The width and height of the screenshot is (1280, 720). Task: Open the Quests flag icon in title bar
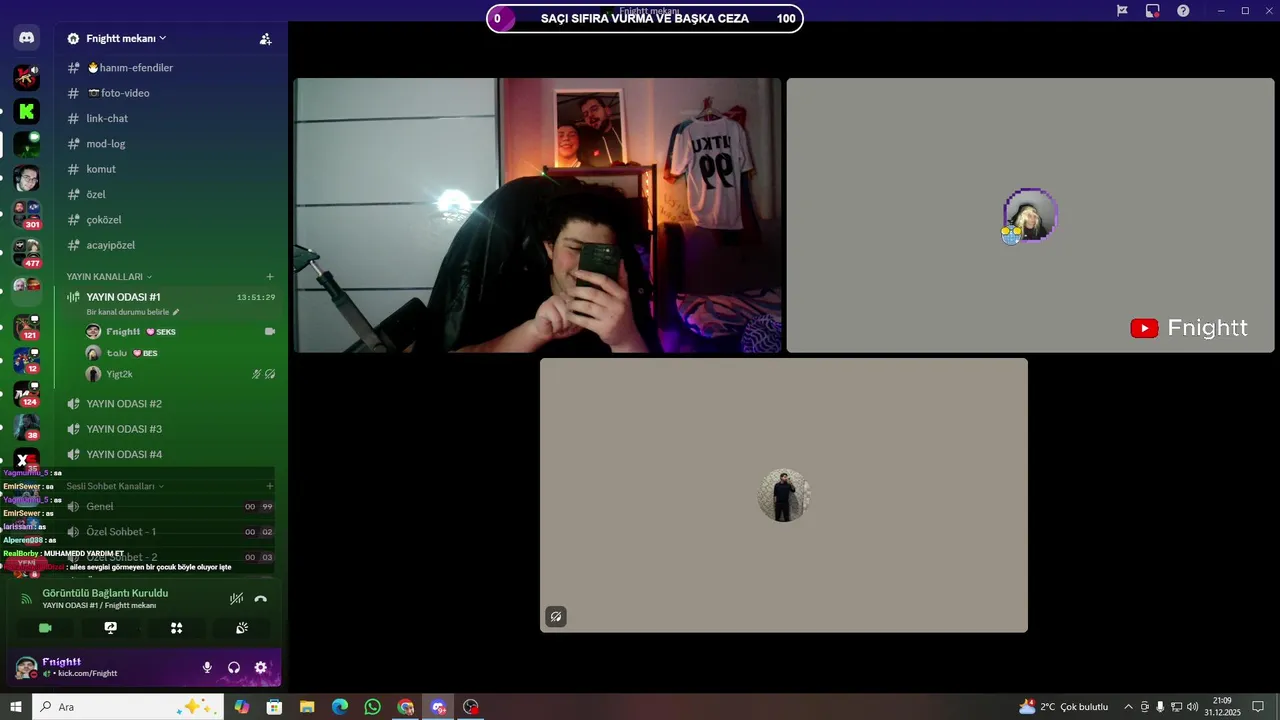point(1122,10)
